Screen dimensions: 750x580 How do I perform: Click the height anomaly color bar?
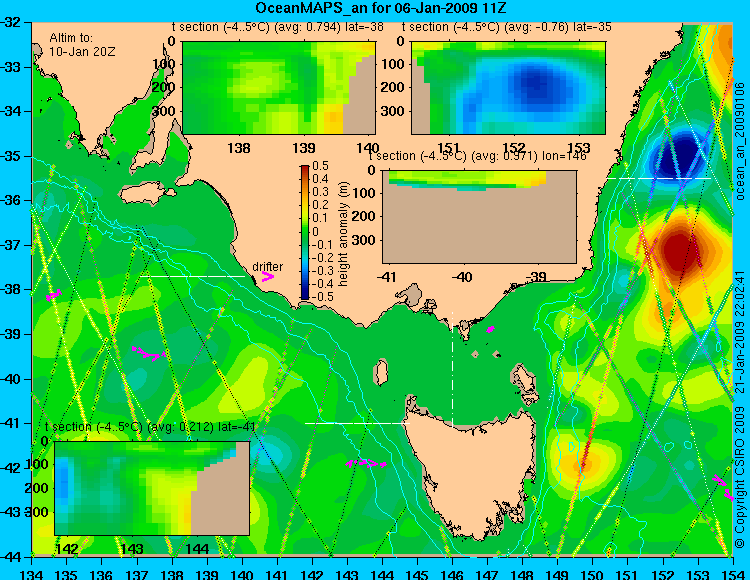pyautogui.click(x=305, y=232)
